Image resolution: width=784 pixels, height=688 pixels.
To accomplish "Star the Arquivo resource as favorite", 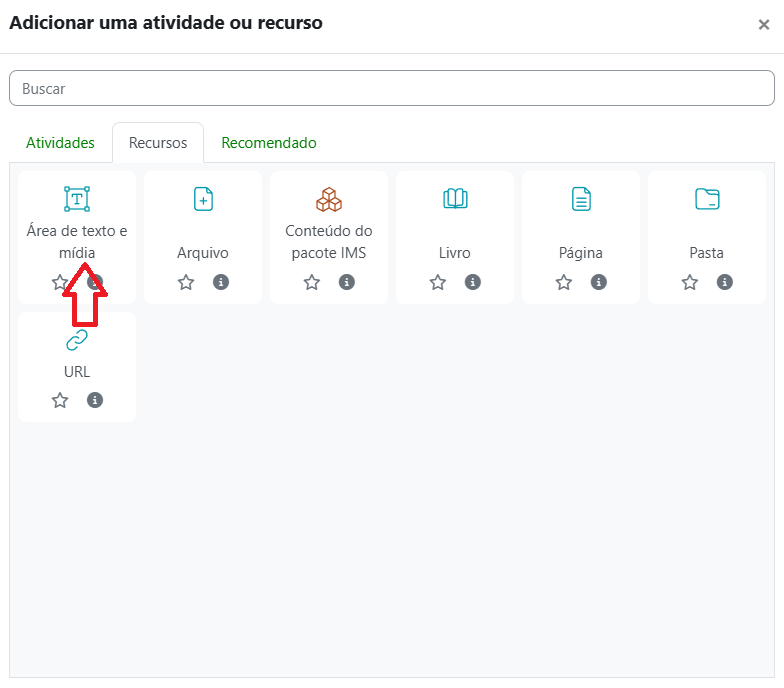I will [x=186, y=283].
